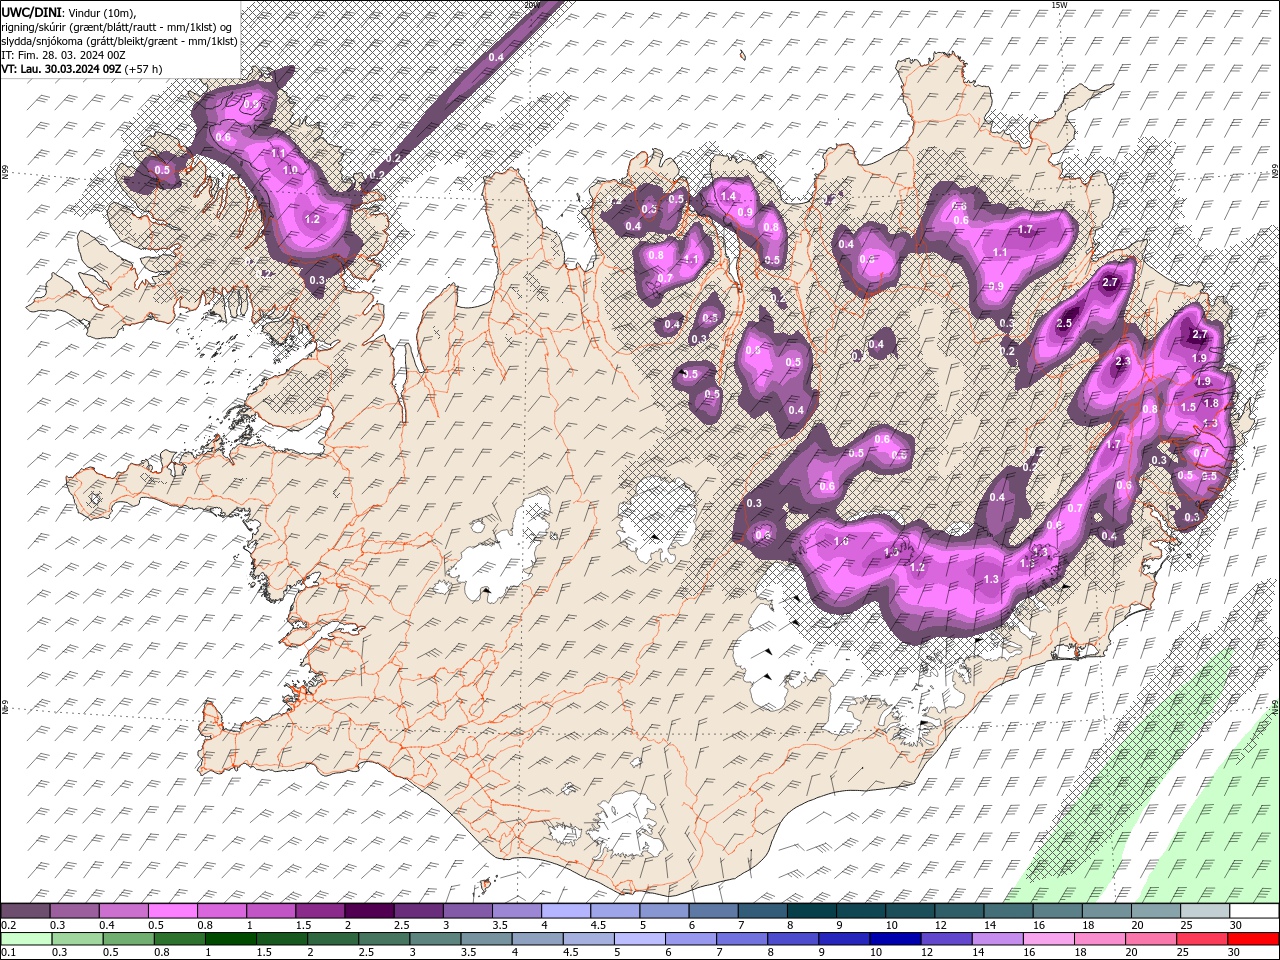Select the '1.0' value in the Westfjords snow area
This screenshot has height=960, width=1280.
tap(291, 170)
